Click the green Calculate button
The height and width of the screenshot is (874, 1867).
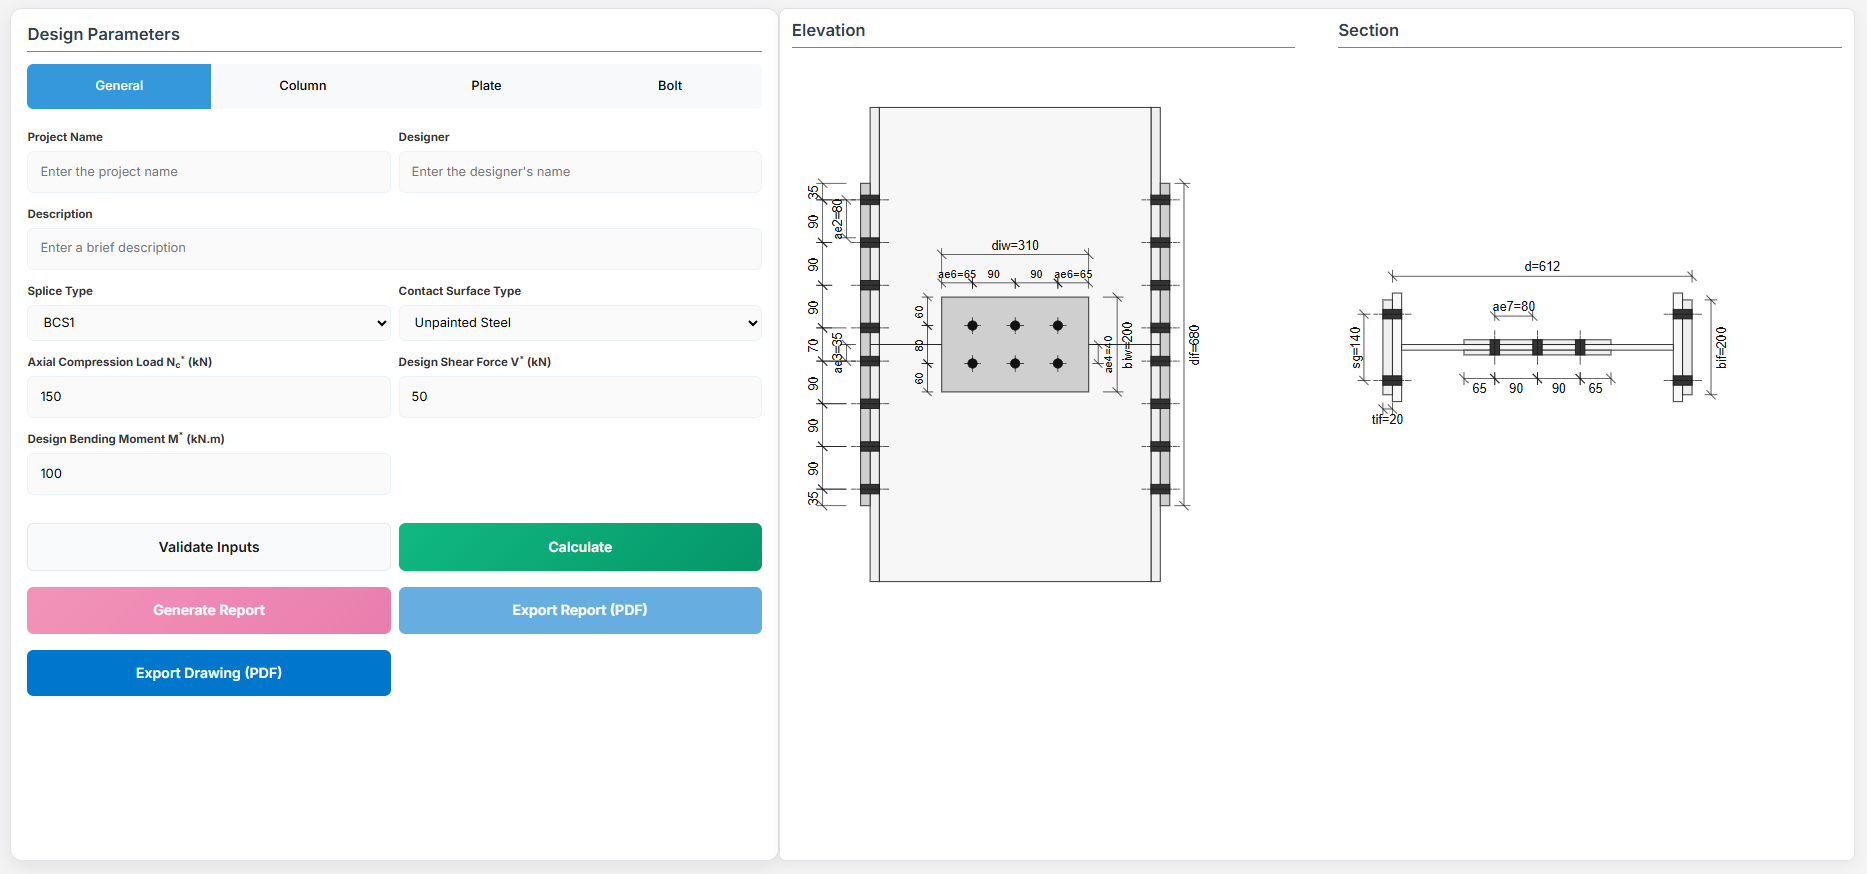pos(579,547)
